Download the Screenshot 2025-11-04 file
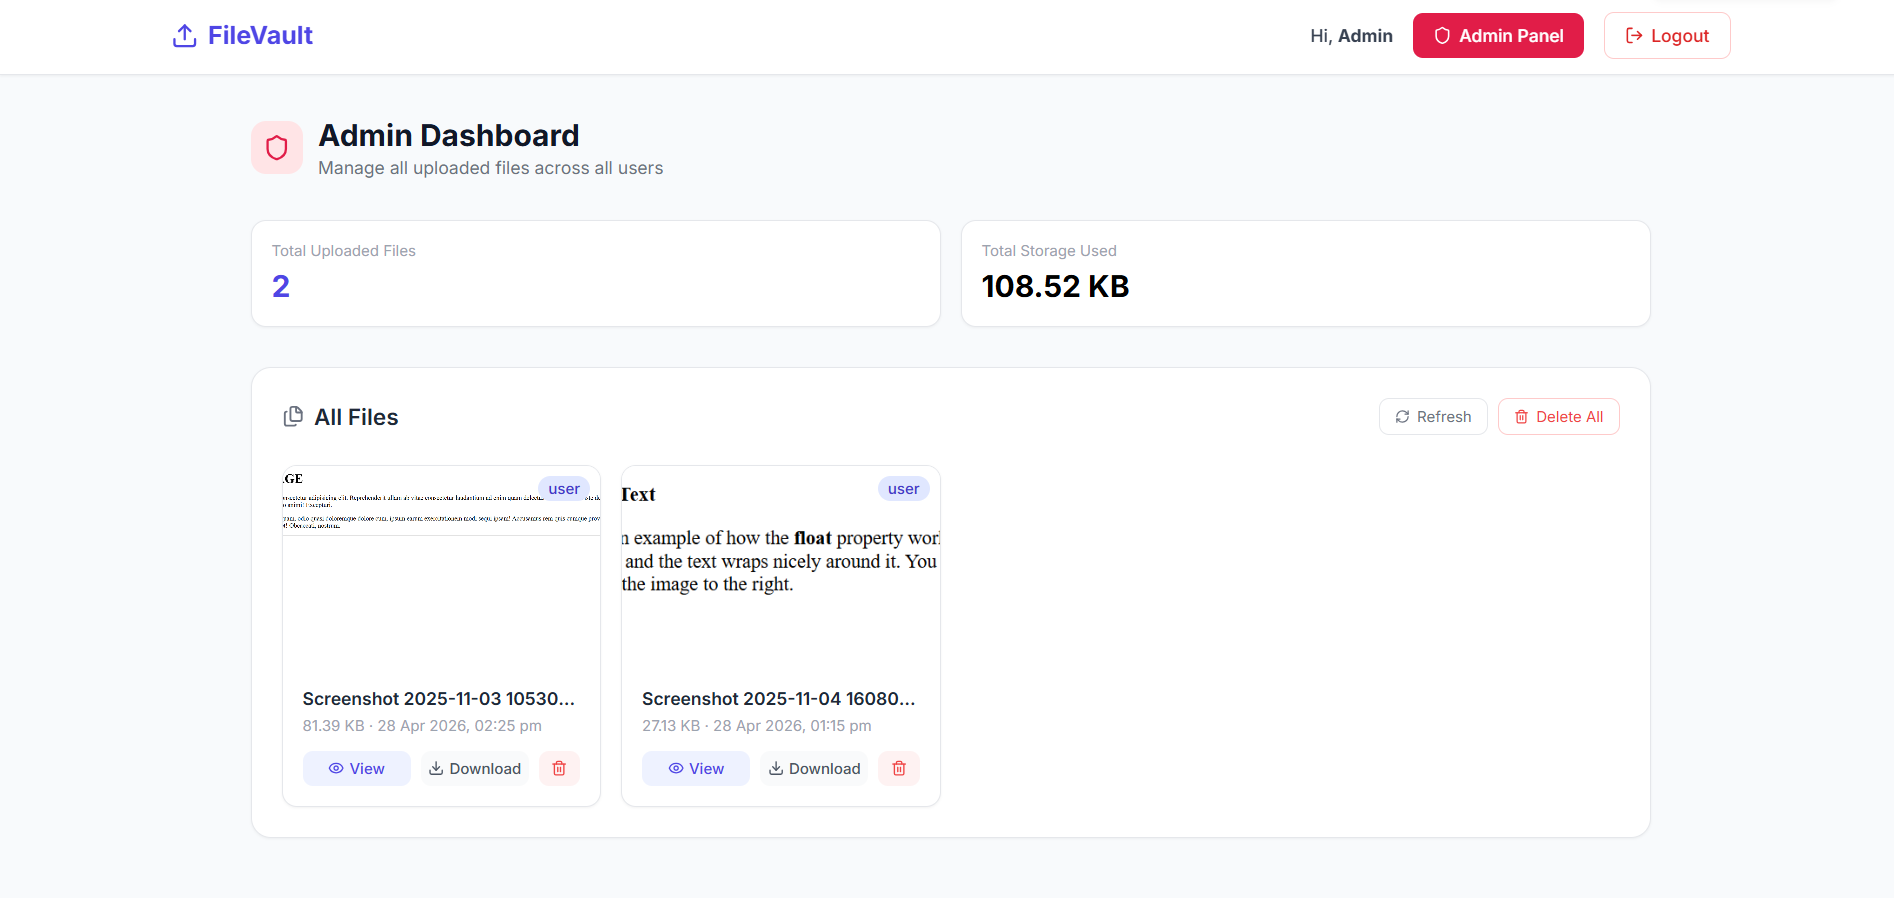Screen dimensions: 1894x898 [x=814, y=768]
